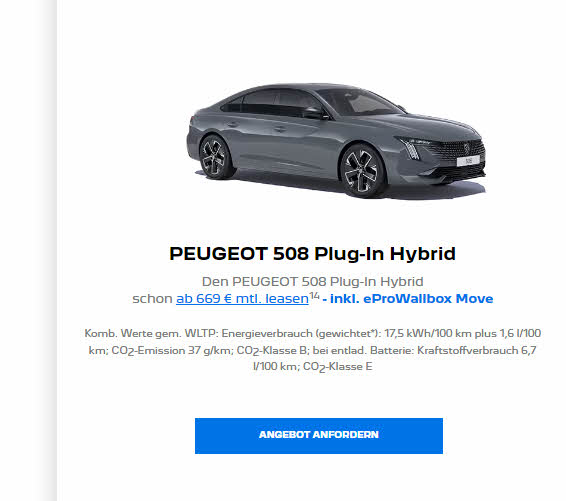Click the Peugeot lion emblem on grille
Screen dimensions: 566x501
point(466,147)
